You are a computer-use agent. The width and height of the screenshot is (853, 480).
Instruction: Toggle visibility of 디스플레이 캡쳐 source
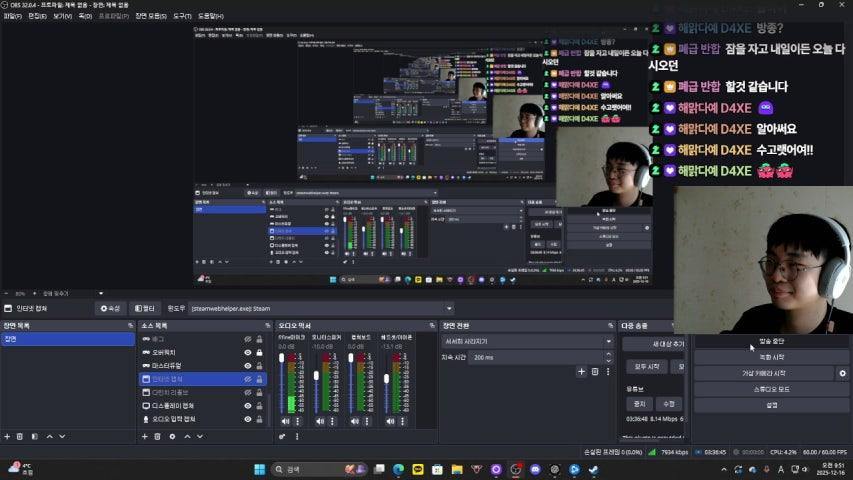(x=248, y=406)
